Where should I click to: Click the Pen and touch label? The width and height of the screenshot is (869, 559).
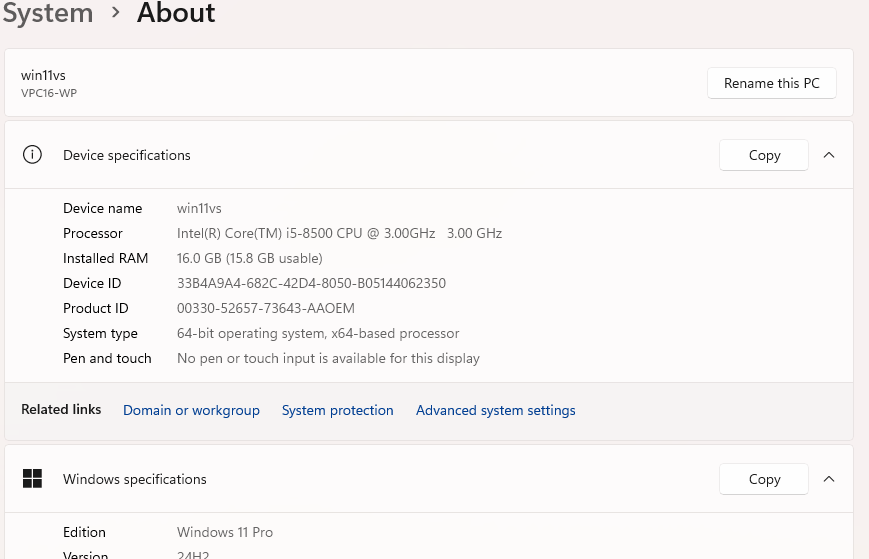[107, 358]
